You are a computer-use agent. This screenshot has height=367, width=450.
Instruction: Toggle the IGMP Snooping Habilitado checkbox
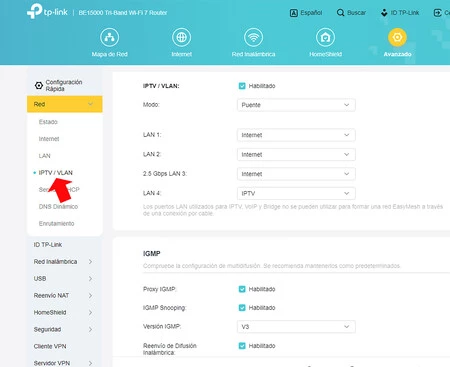[x=242, y=308]
